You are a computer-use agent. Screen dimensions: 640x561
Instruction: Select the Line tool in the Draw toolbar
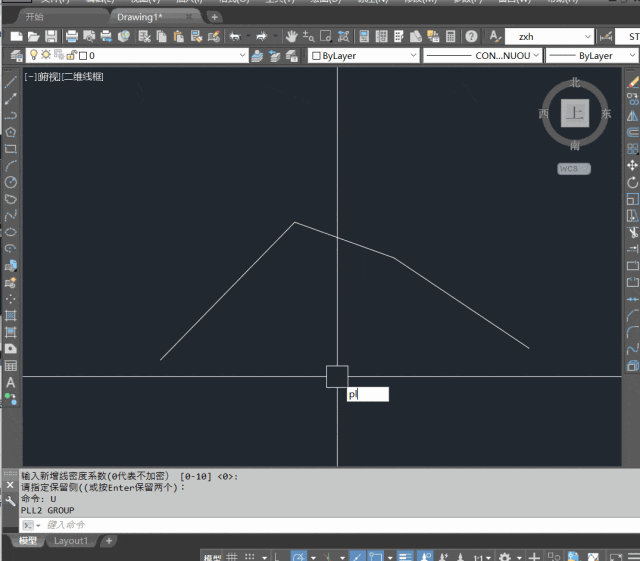coord(11,82)
